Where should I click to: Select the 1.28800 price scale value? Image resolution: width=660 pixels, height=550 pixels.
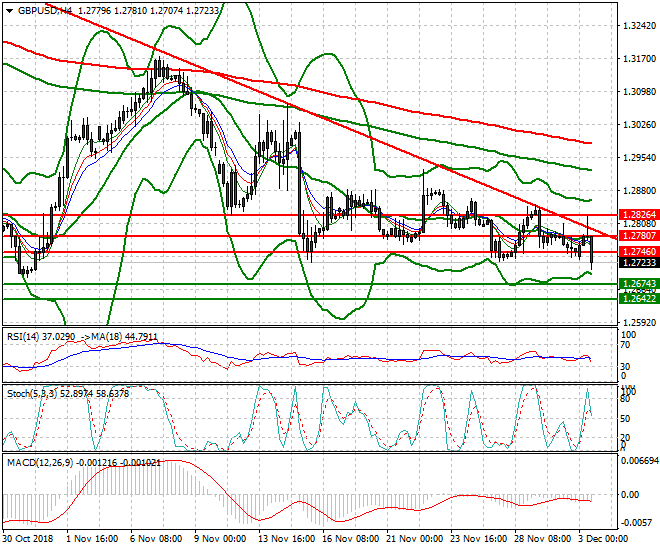(x=639, y=191)
